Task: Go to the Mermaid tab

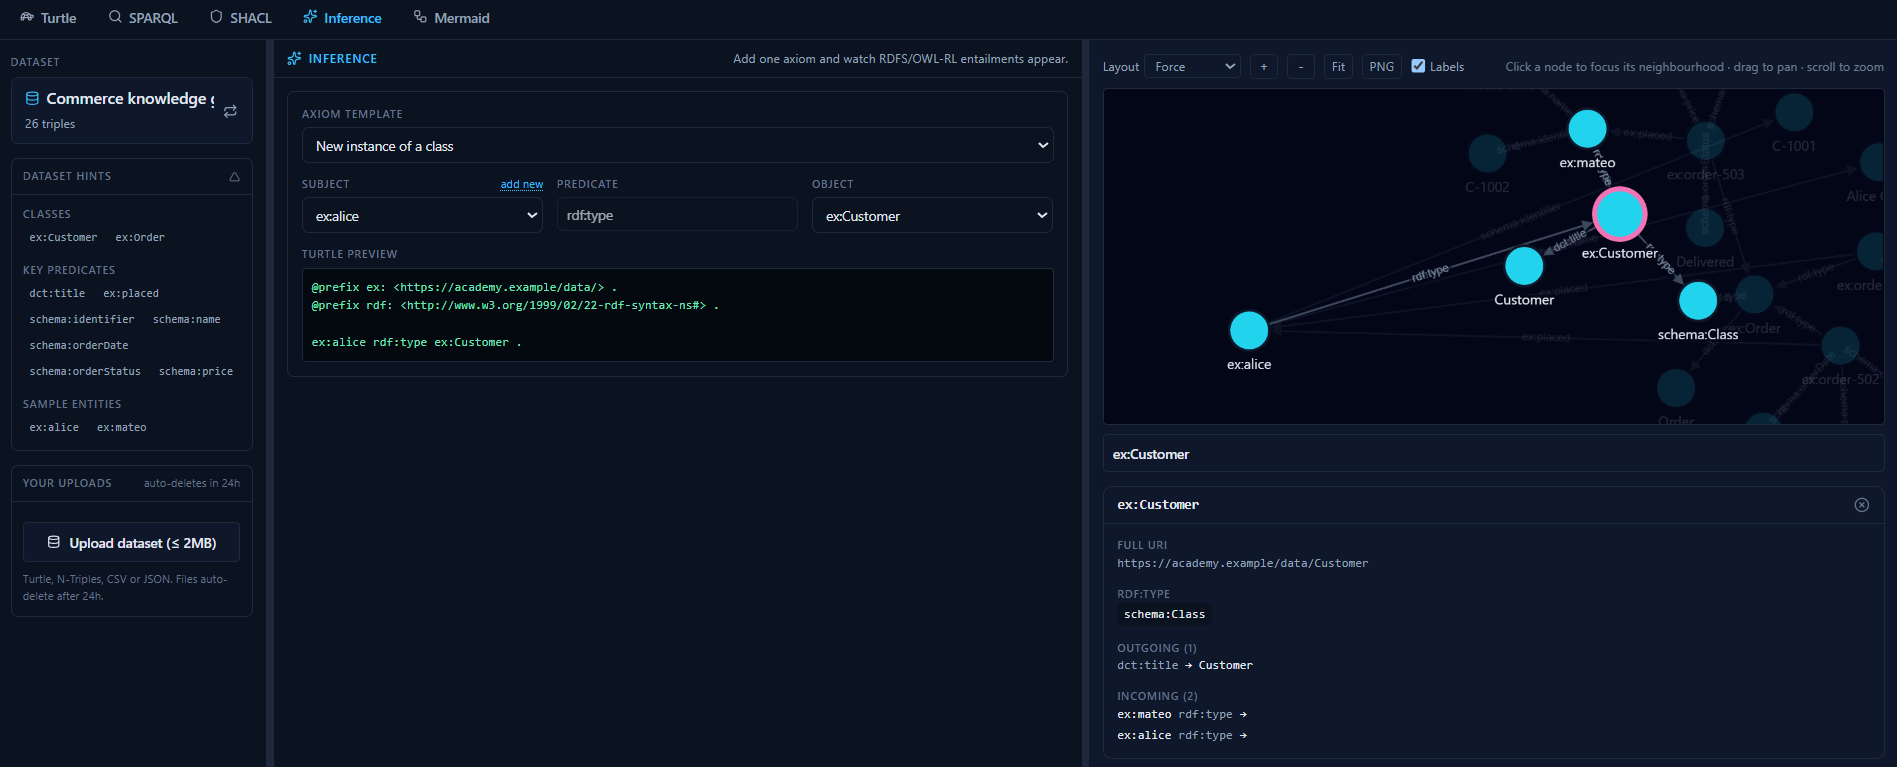Action: [451, 18]
